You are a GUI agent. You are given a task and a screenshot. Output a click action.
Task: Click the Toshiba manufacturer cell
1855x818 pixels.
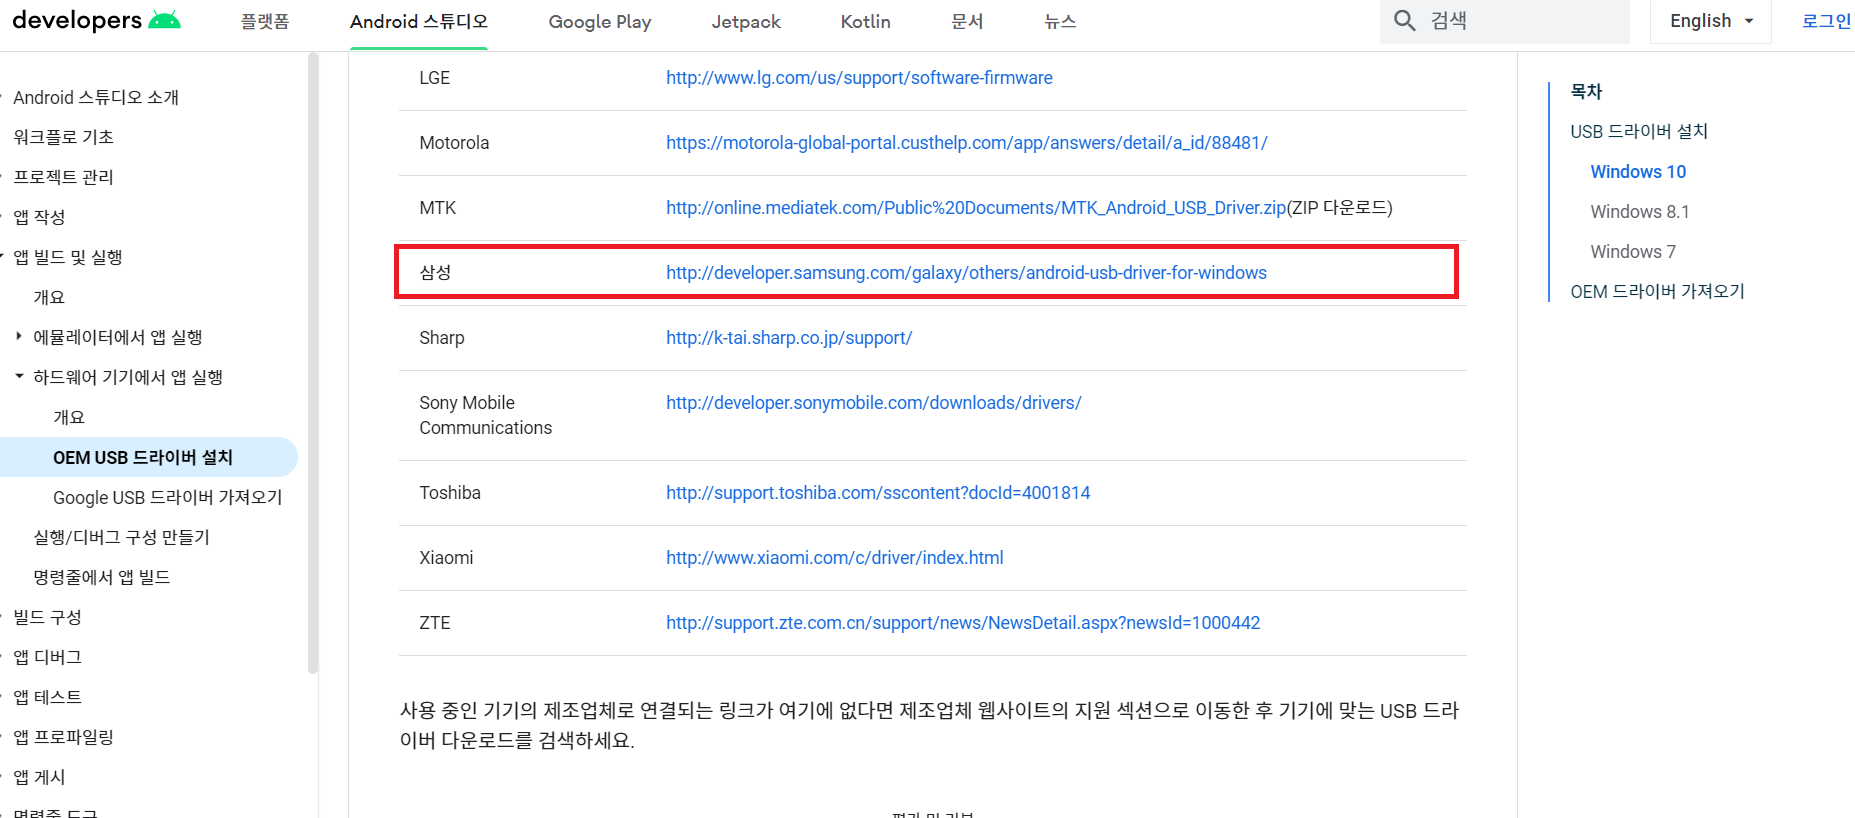450,493
